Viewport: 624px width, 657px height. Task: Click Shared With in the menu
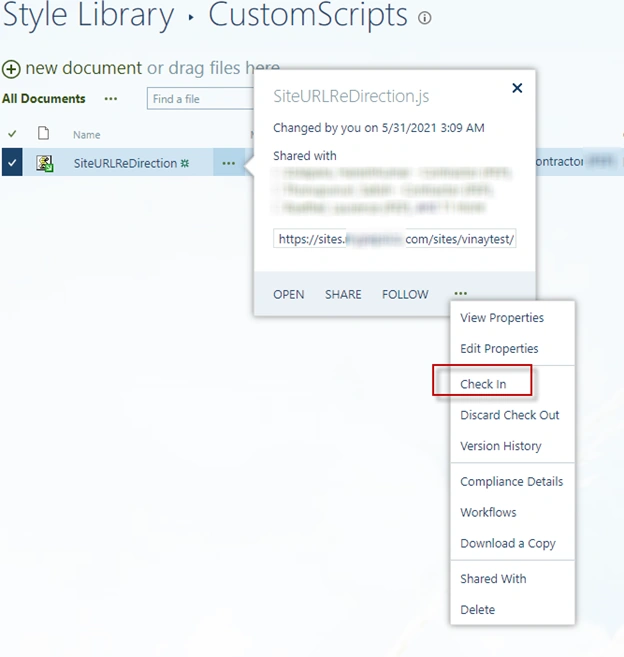tap(493, 579)
